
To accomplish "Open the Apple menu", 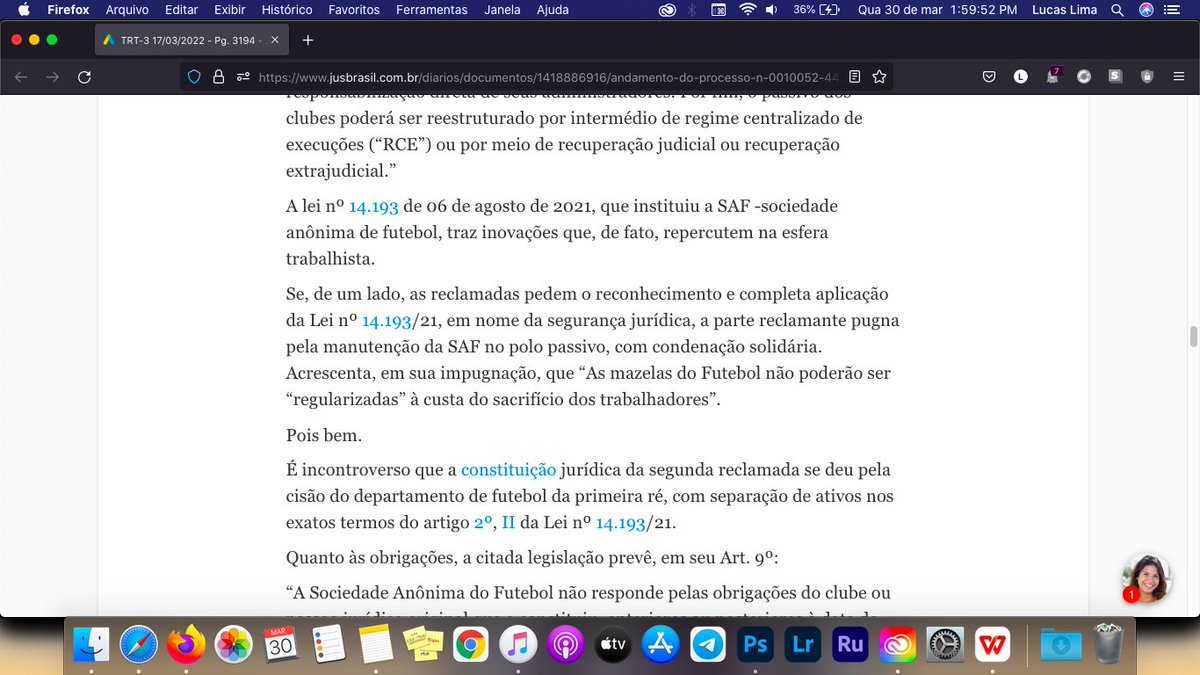I will [24, 10].
